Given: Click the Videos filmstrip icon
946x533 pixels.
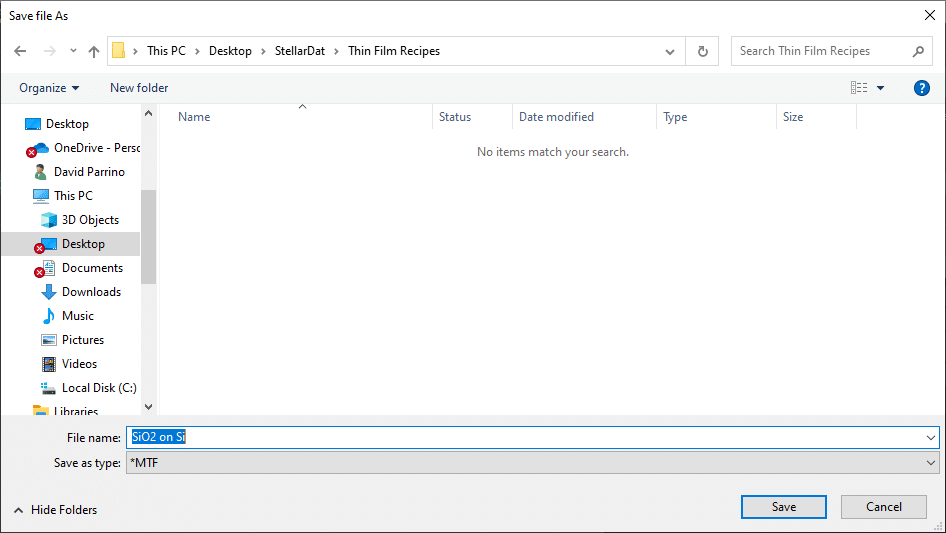Looking at the screenshot, I should (x=49, y=364).
